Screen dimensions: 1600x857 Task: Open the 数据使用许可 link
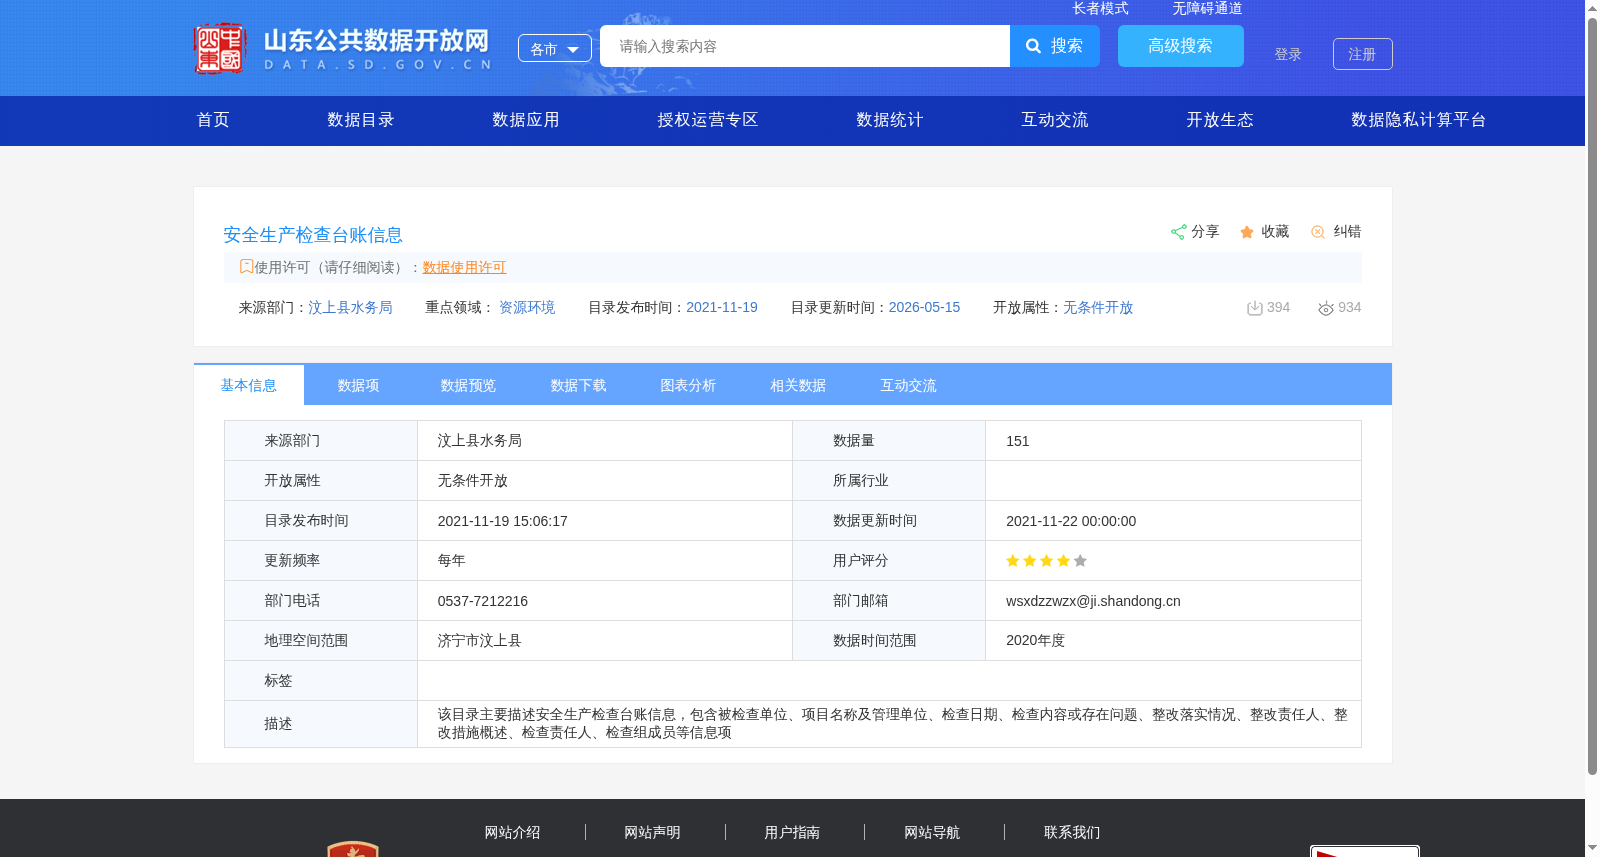464,267
